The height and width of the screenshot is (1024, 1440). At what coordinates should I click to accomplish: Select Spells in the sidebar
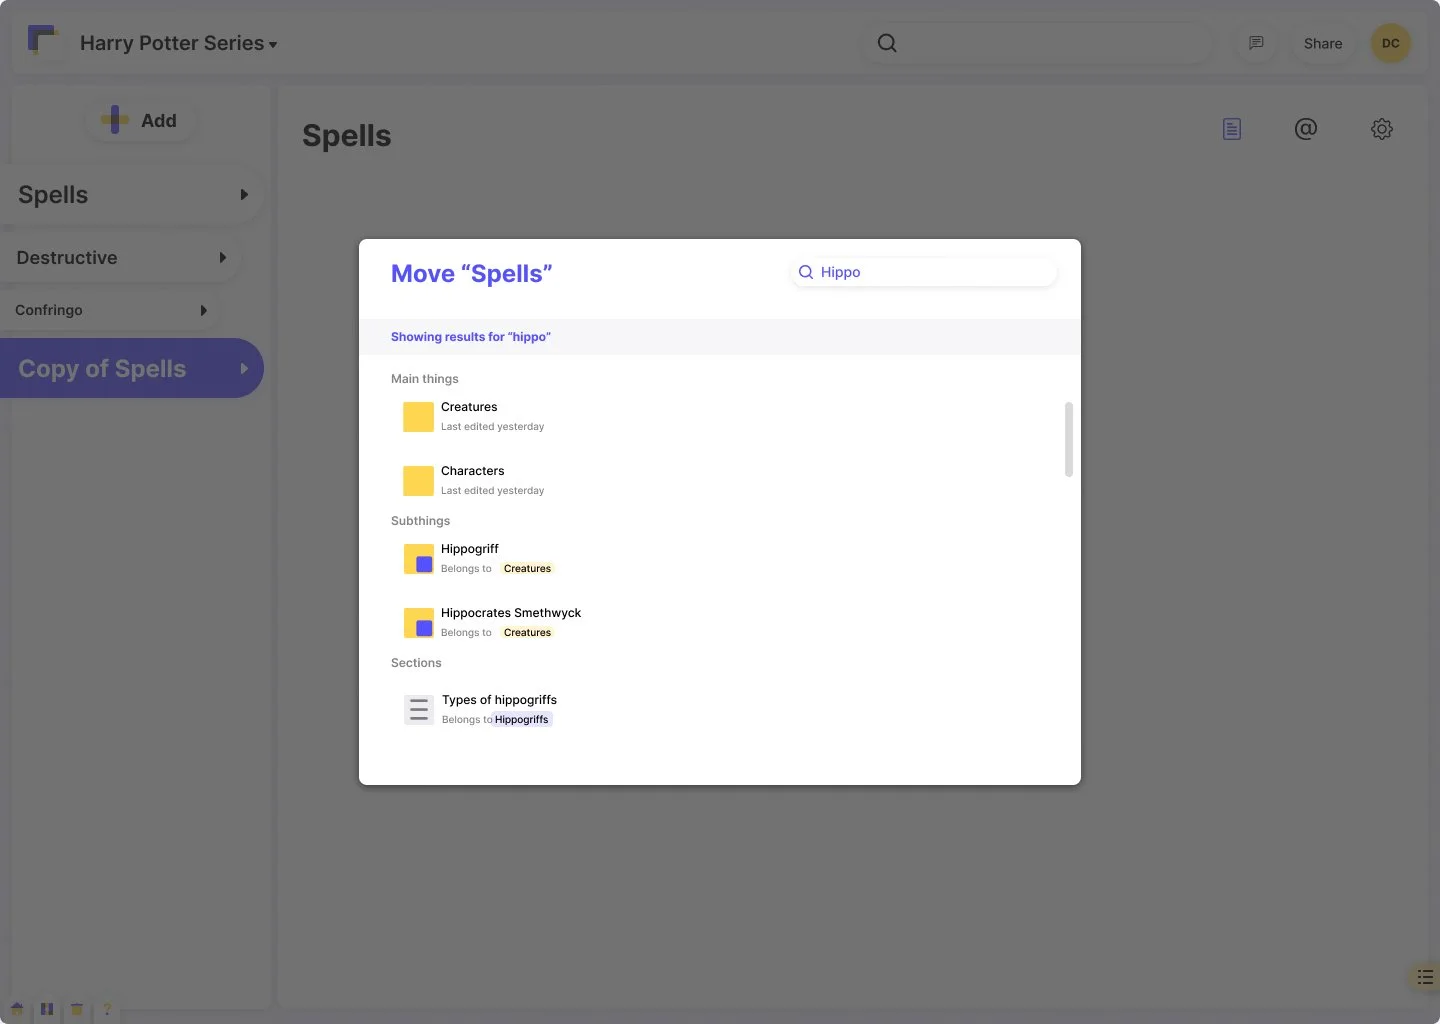click(132, 195)
